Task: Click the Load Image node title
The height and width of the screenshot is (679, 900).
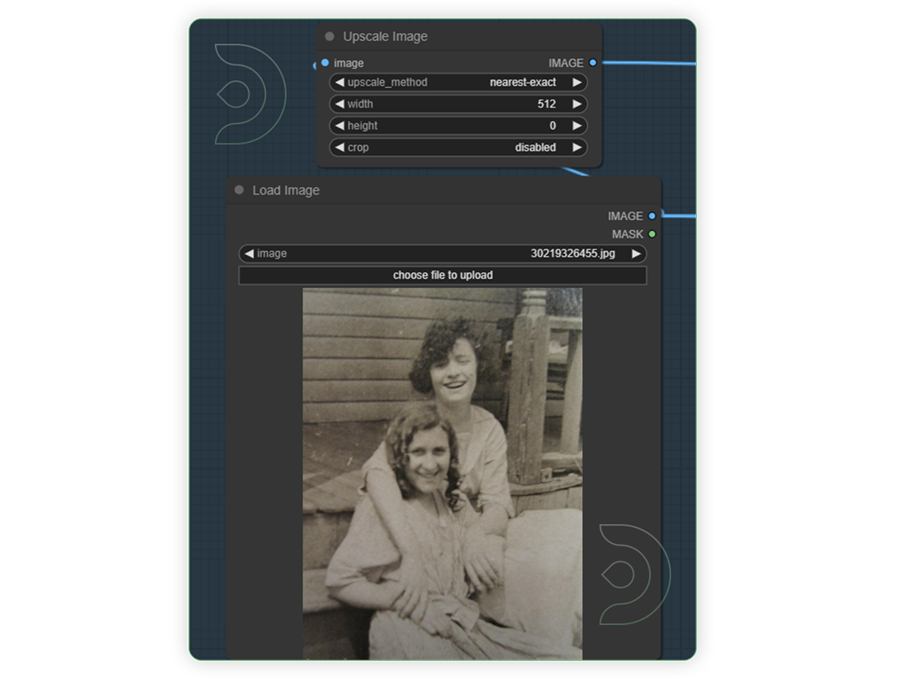Action: [286, 190]
